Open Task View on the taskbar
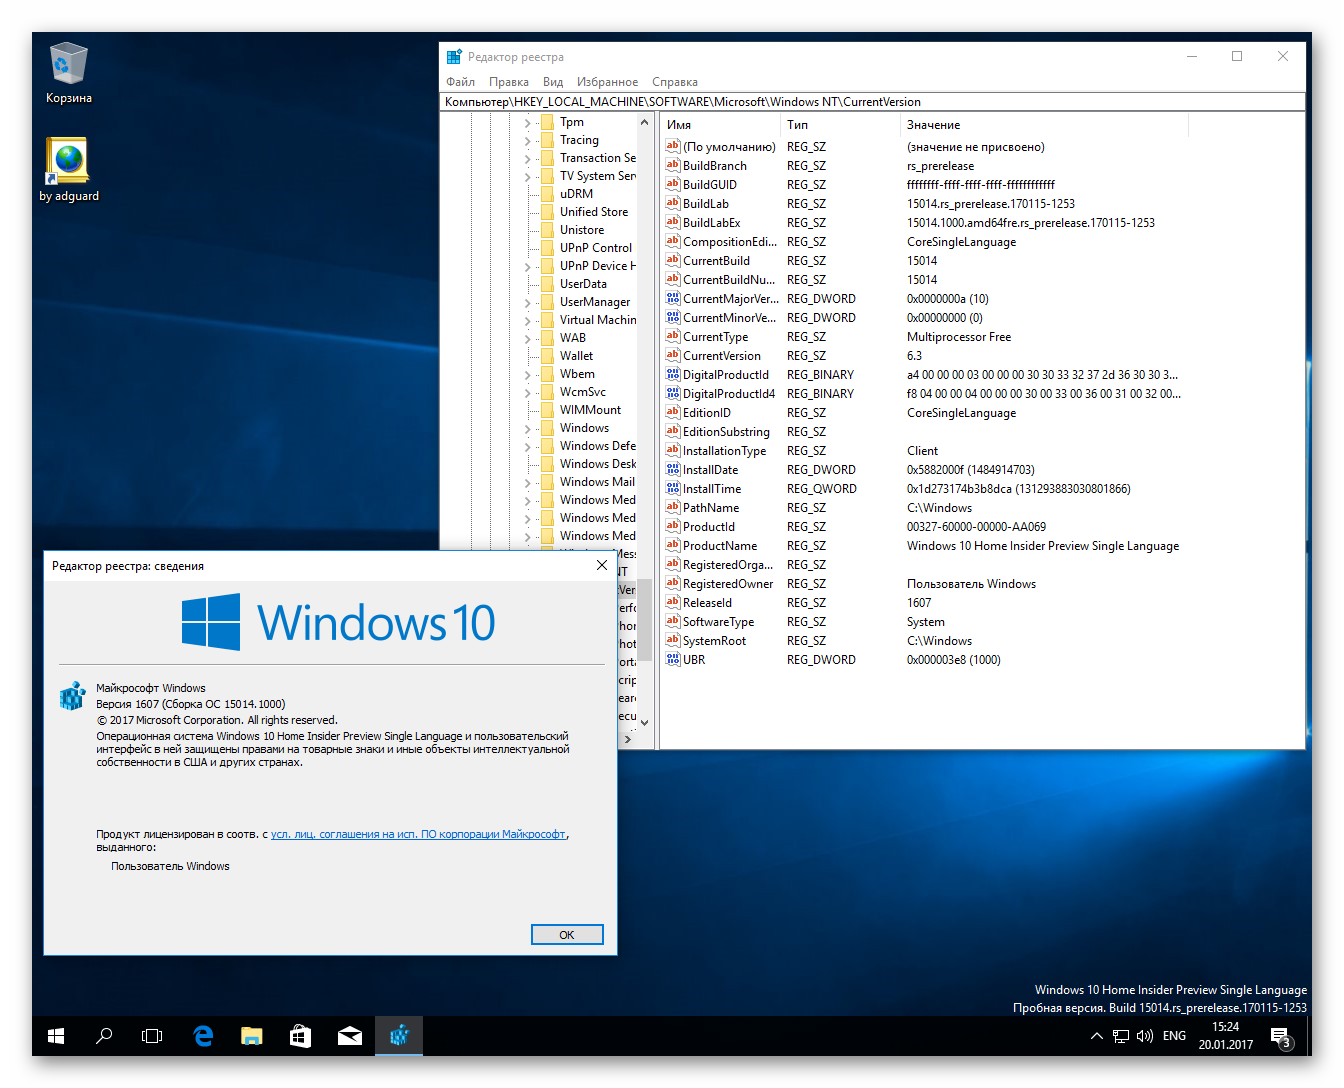The width and height of the screenshot is (1344, 1088). pos(152,1036)
